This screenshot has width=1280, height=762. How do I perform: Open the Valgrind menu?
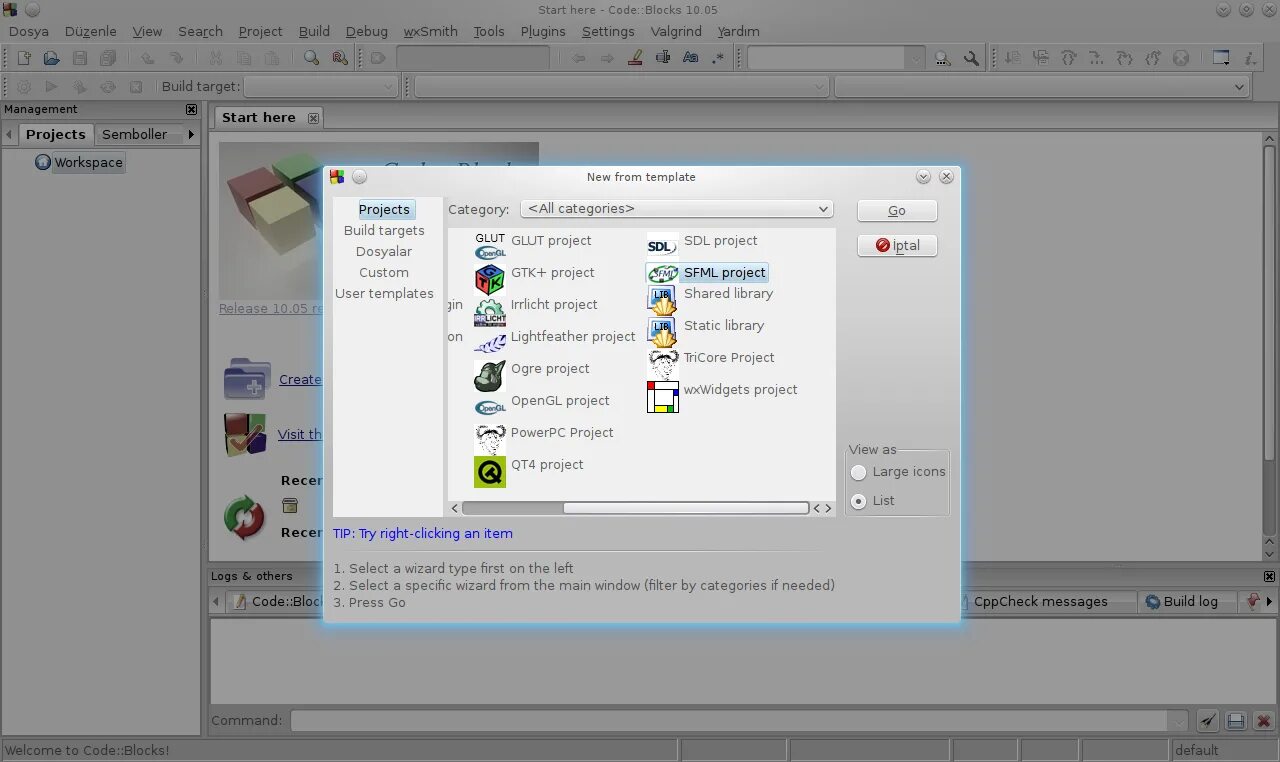(x=676, y=31)
